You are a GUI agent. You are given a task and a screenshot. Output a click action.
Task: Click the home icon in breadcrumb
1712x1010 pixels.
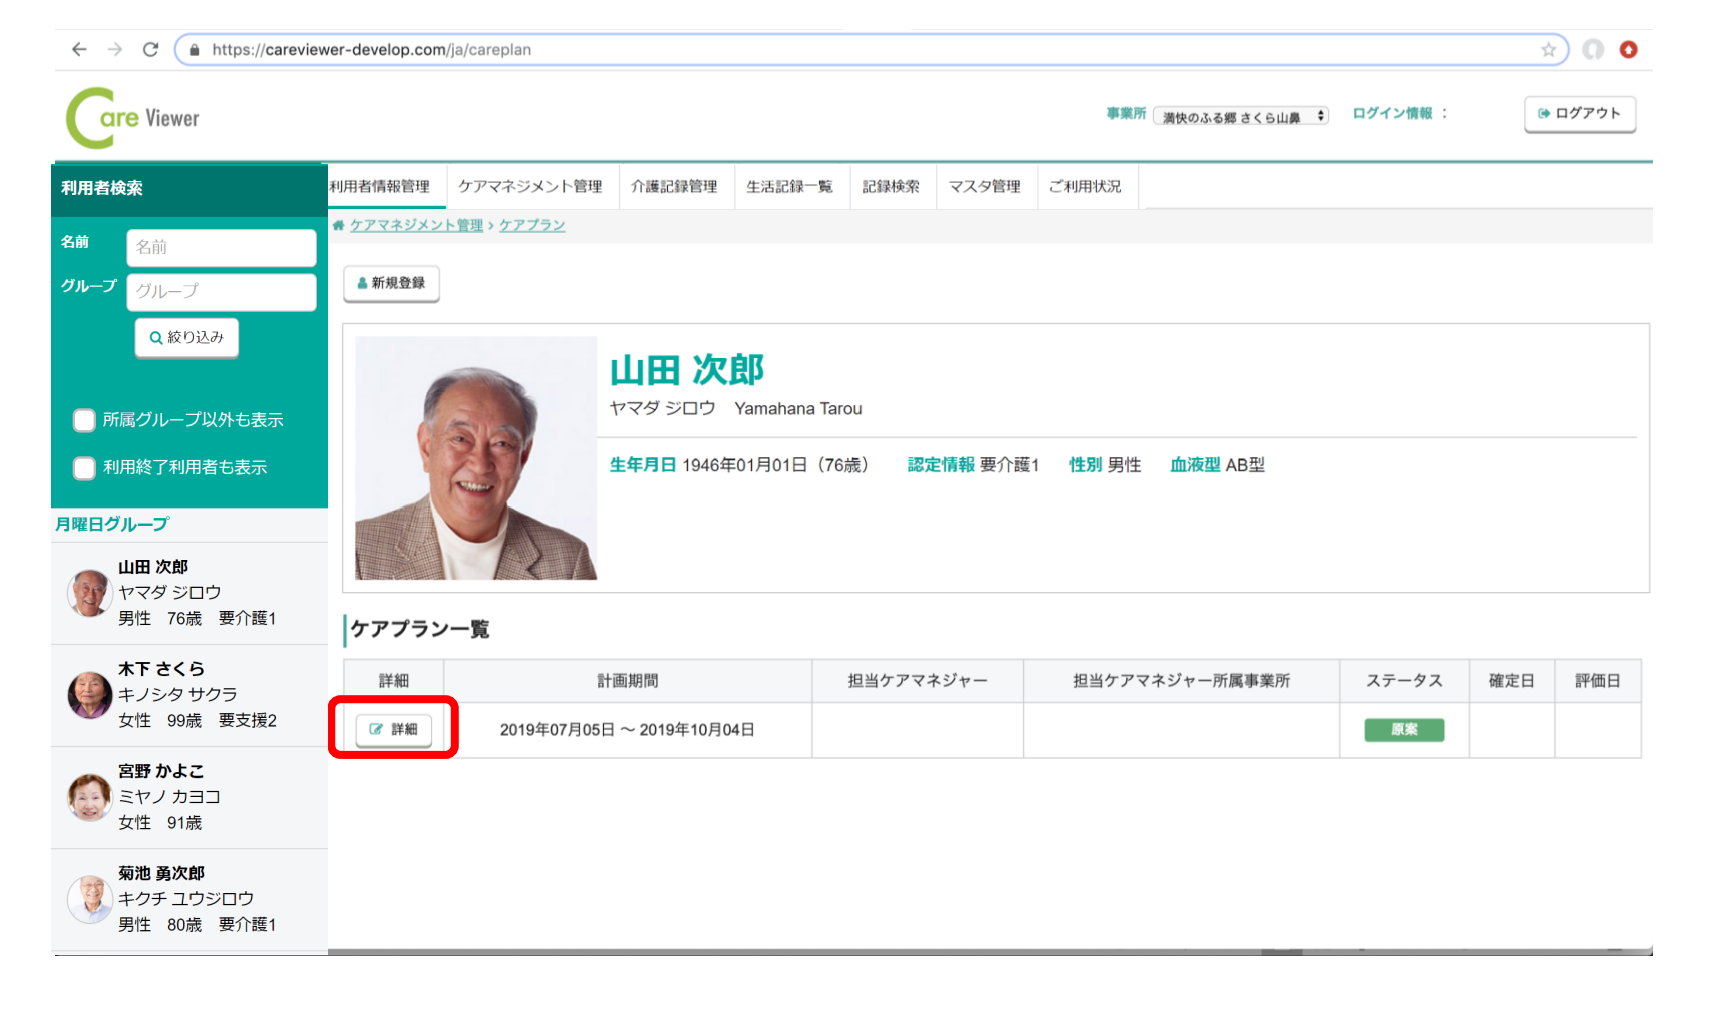tap(338, 226)
